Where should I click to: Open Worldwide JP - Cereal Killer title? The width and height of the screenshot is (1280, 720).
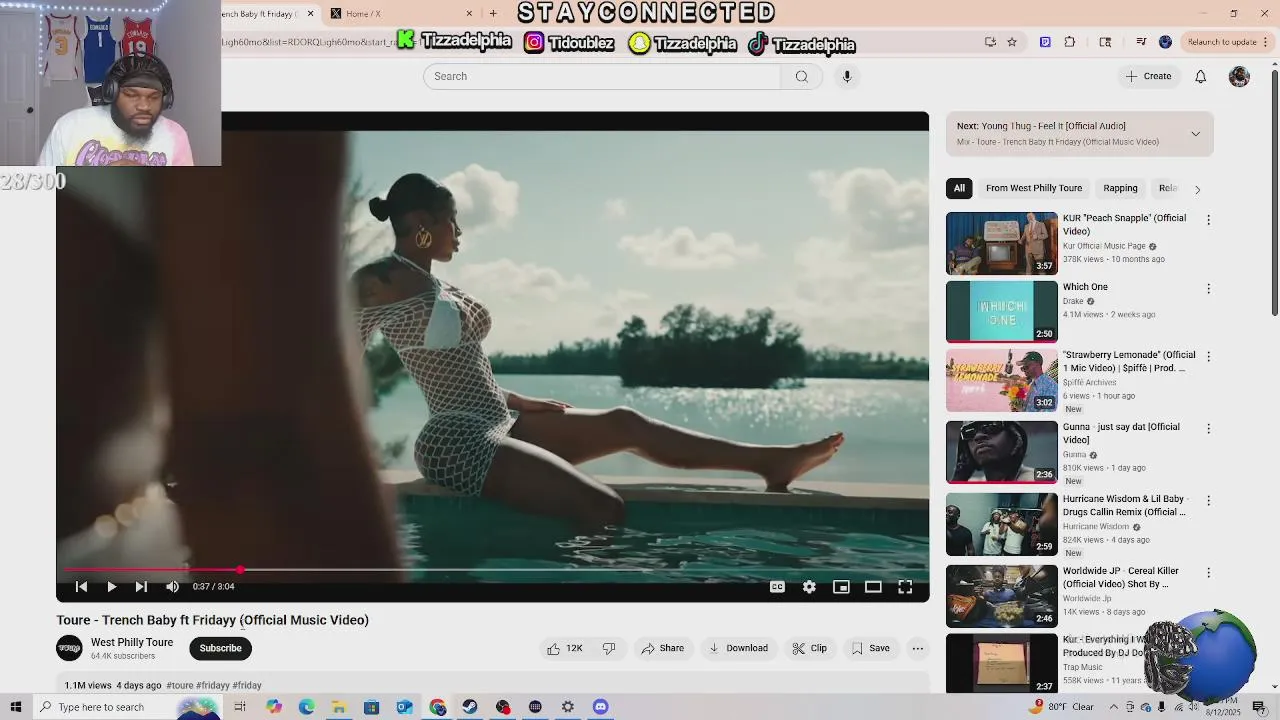[1120, 577]
